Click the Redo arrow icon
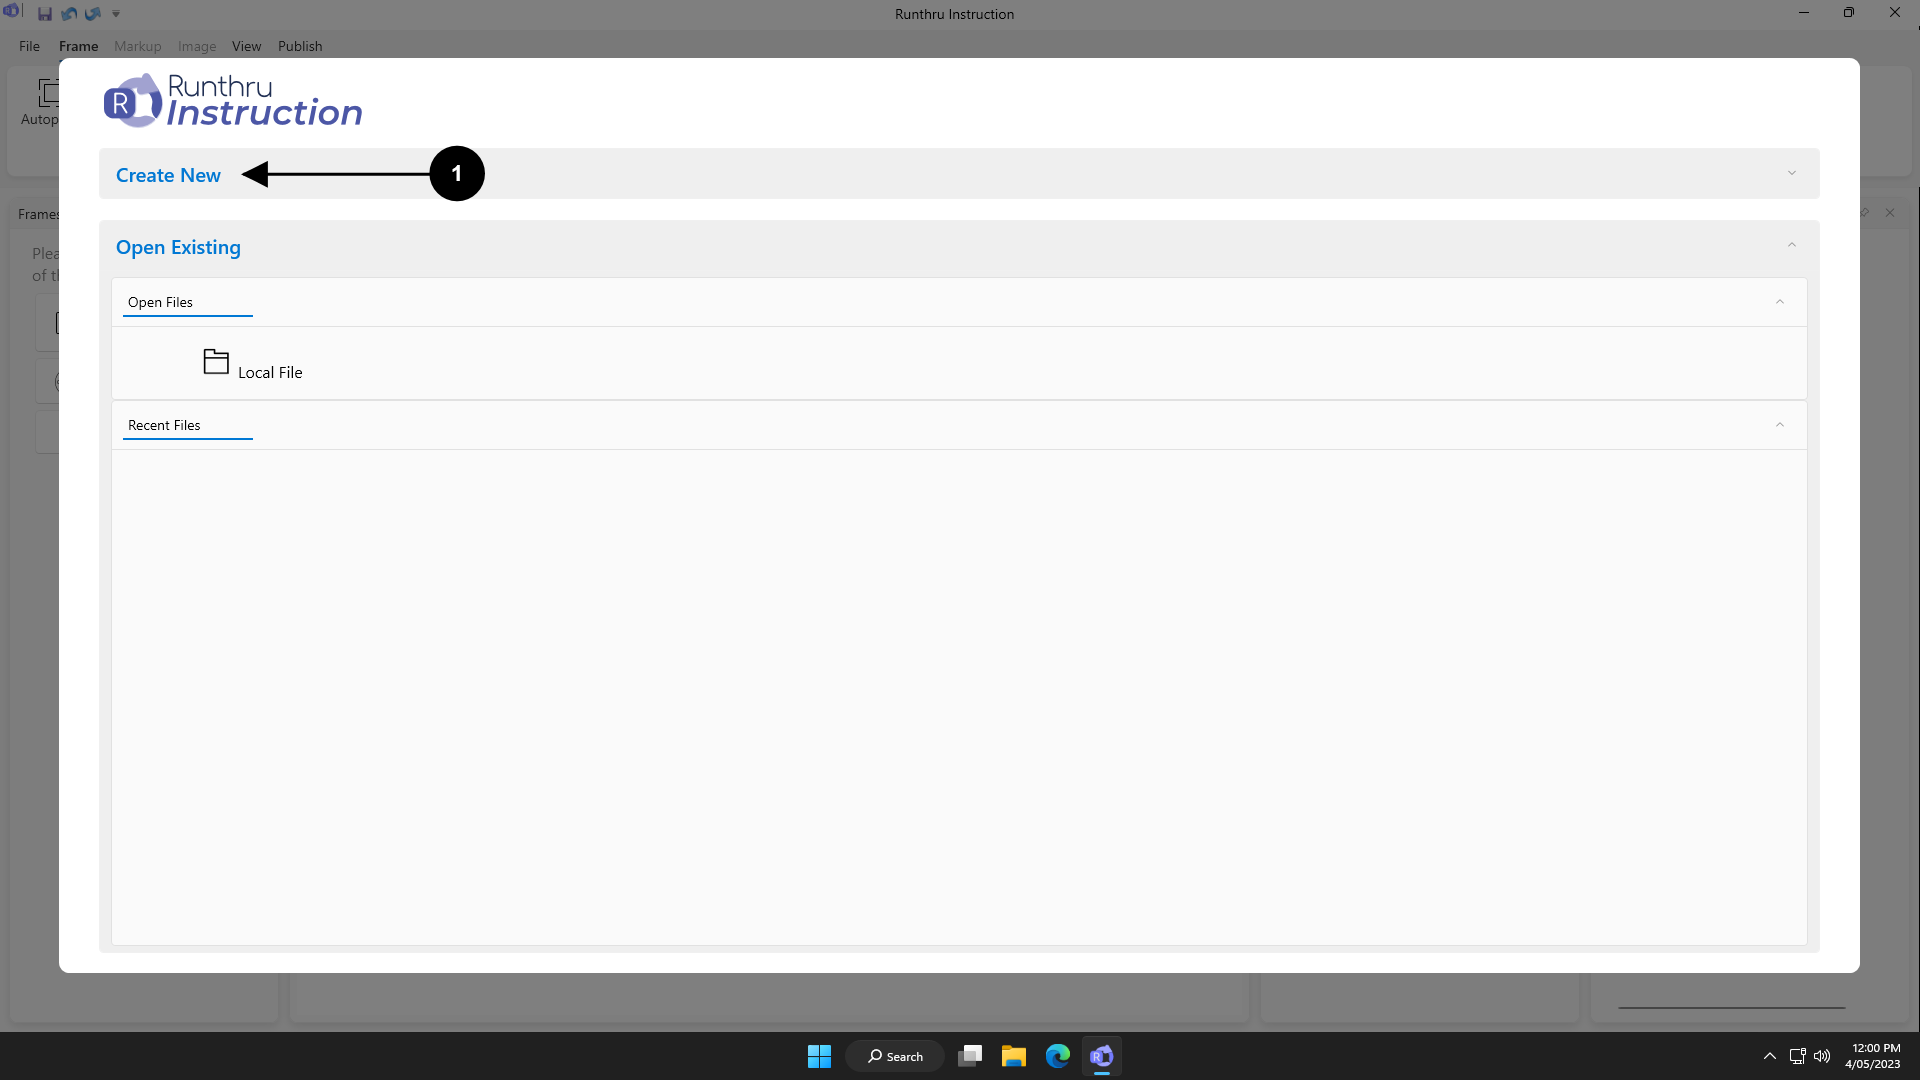 93,14
